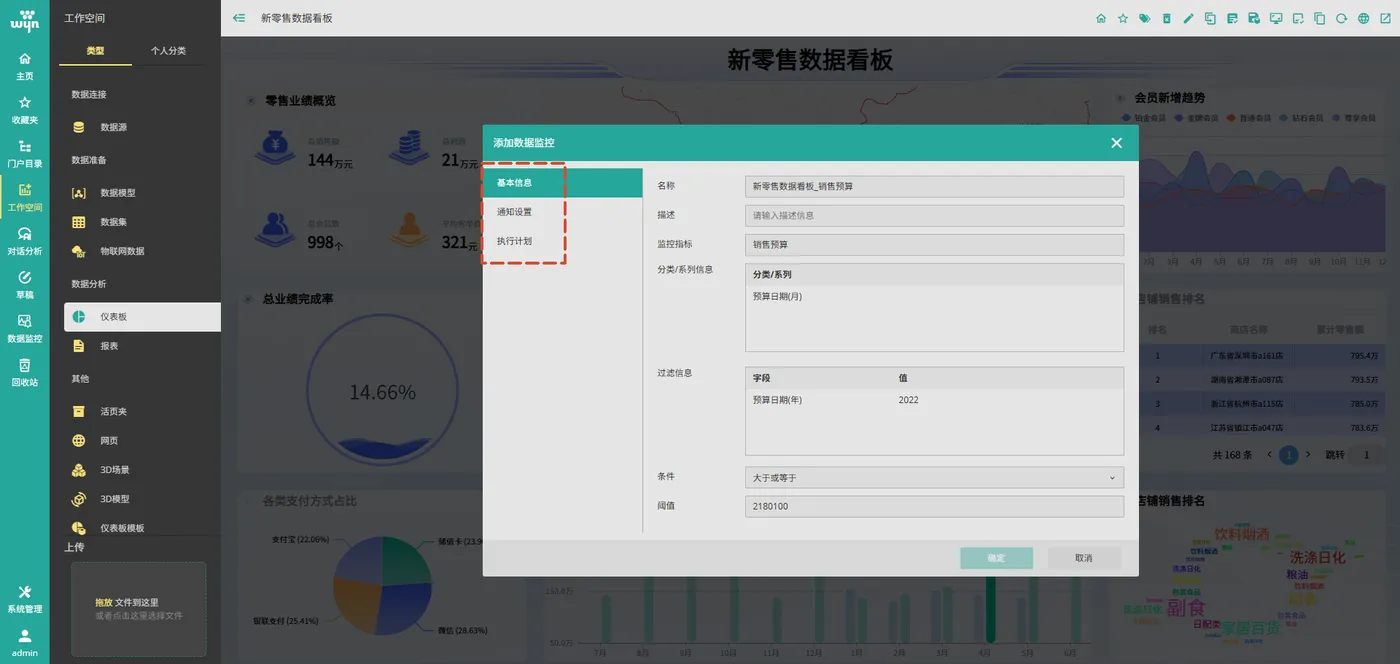Click the pencil edit icon in top toolbar
This screenshot has width=1400, height=664.
click(1188, 18)
